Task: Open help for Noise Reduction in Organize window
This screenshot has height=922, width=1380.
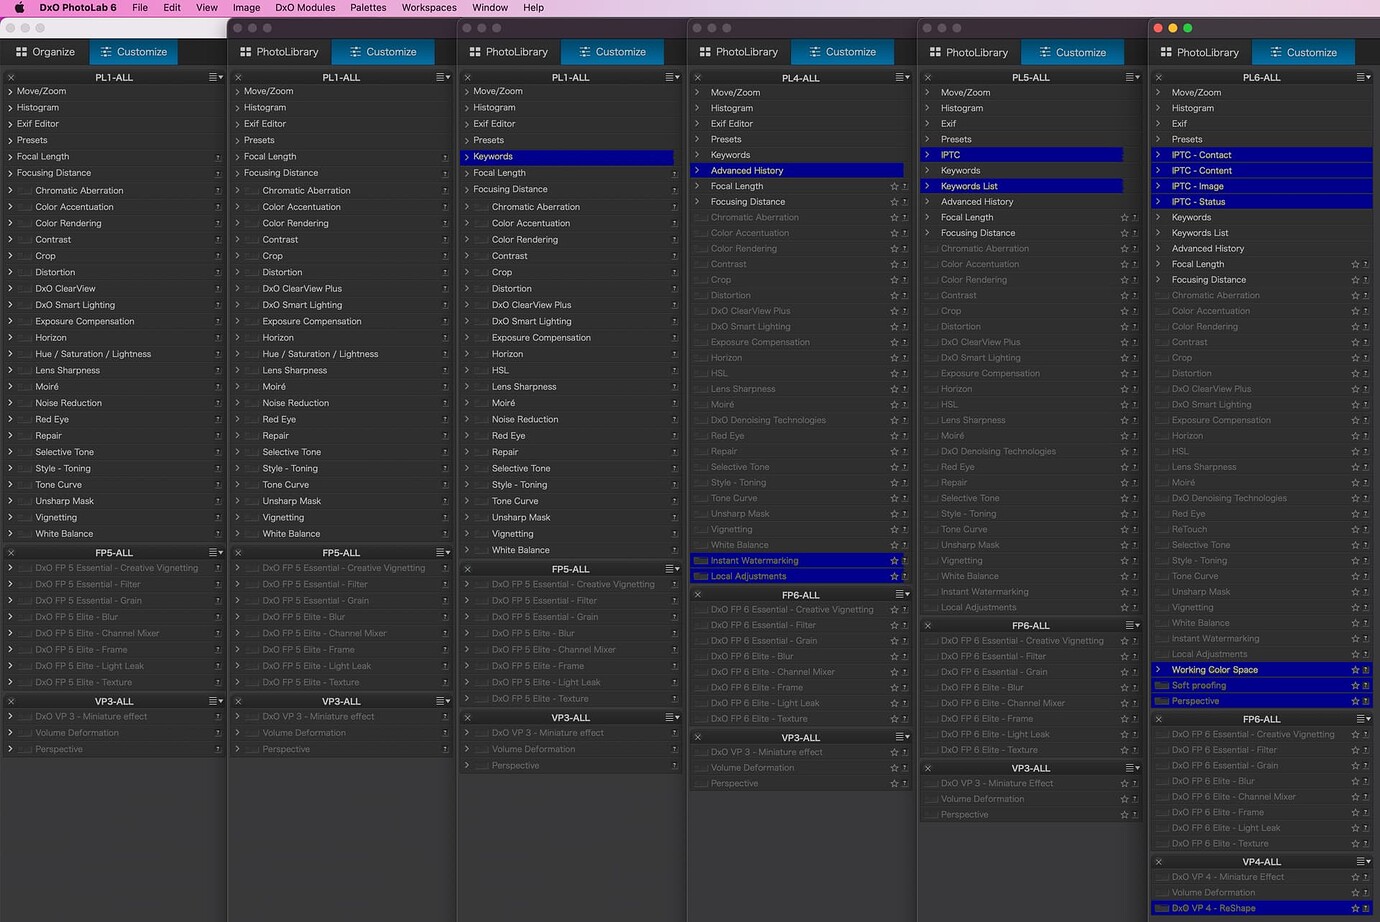Action: pyautogui.click(x=218, y=403)
